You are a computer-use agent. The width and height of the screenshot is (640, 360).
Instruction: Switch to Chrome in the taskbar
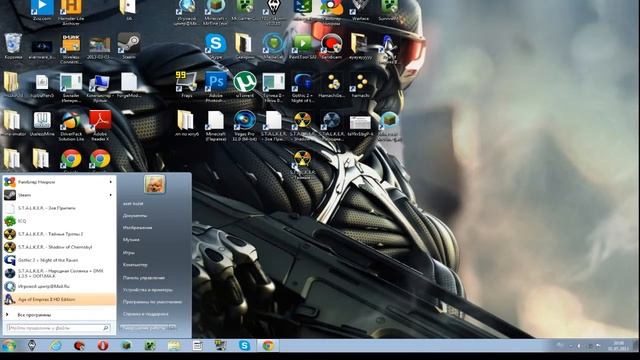tap(268, 346)
